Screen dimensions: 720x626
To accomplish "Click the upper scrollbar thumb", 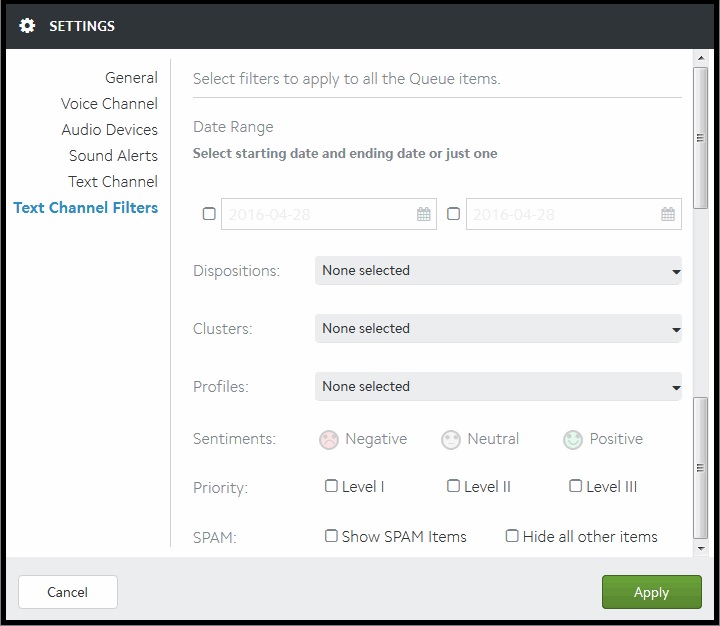I will coord(700,138).
